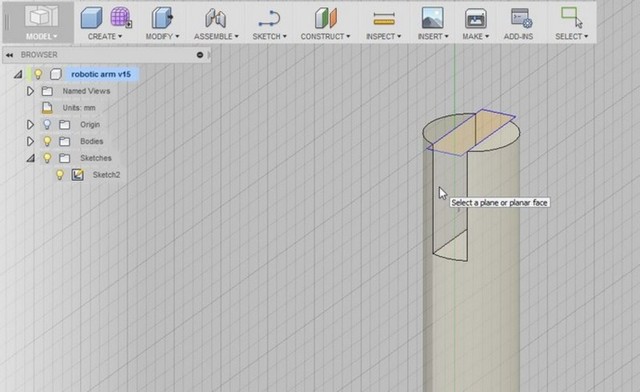Screen dimensions: 640x392
Task: Click the Create Form purple sphere icon
Action: point(121,18)
